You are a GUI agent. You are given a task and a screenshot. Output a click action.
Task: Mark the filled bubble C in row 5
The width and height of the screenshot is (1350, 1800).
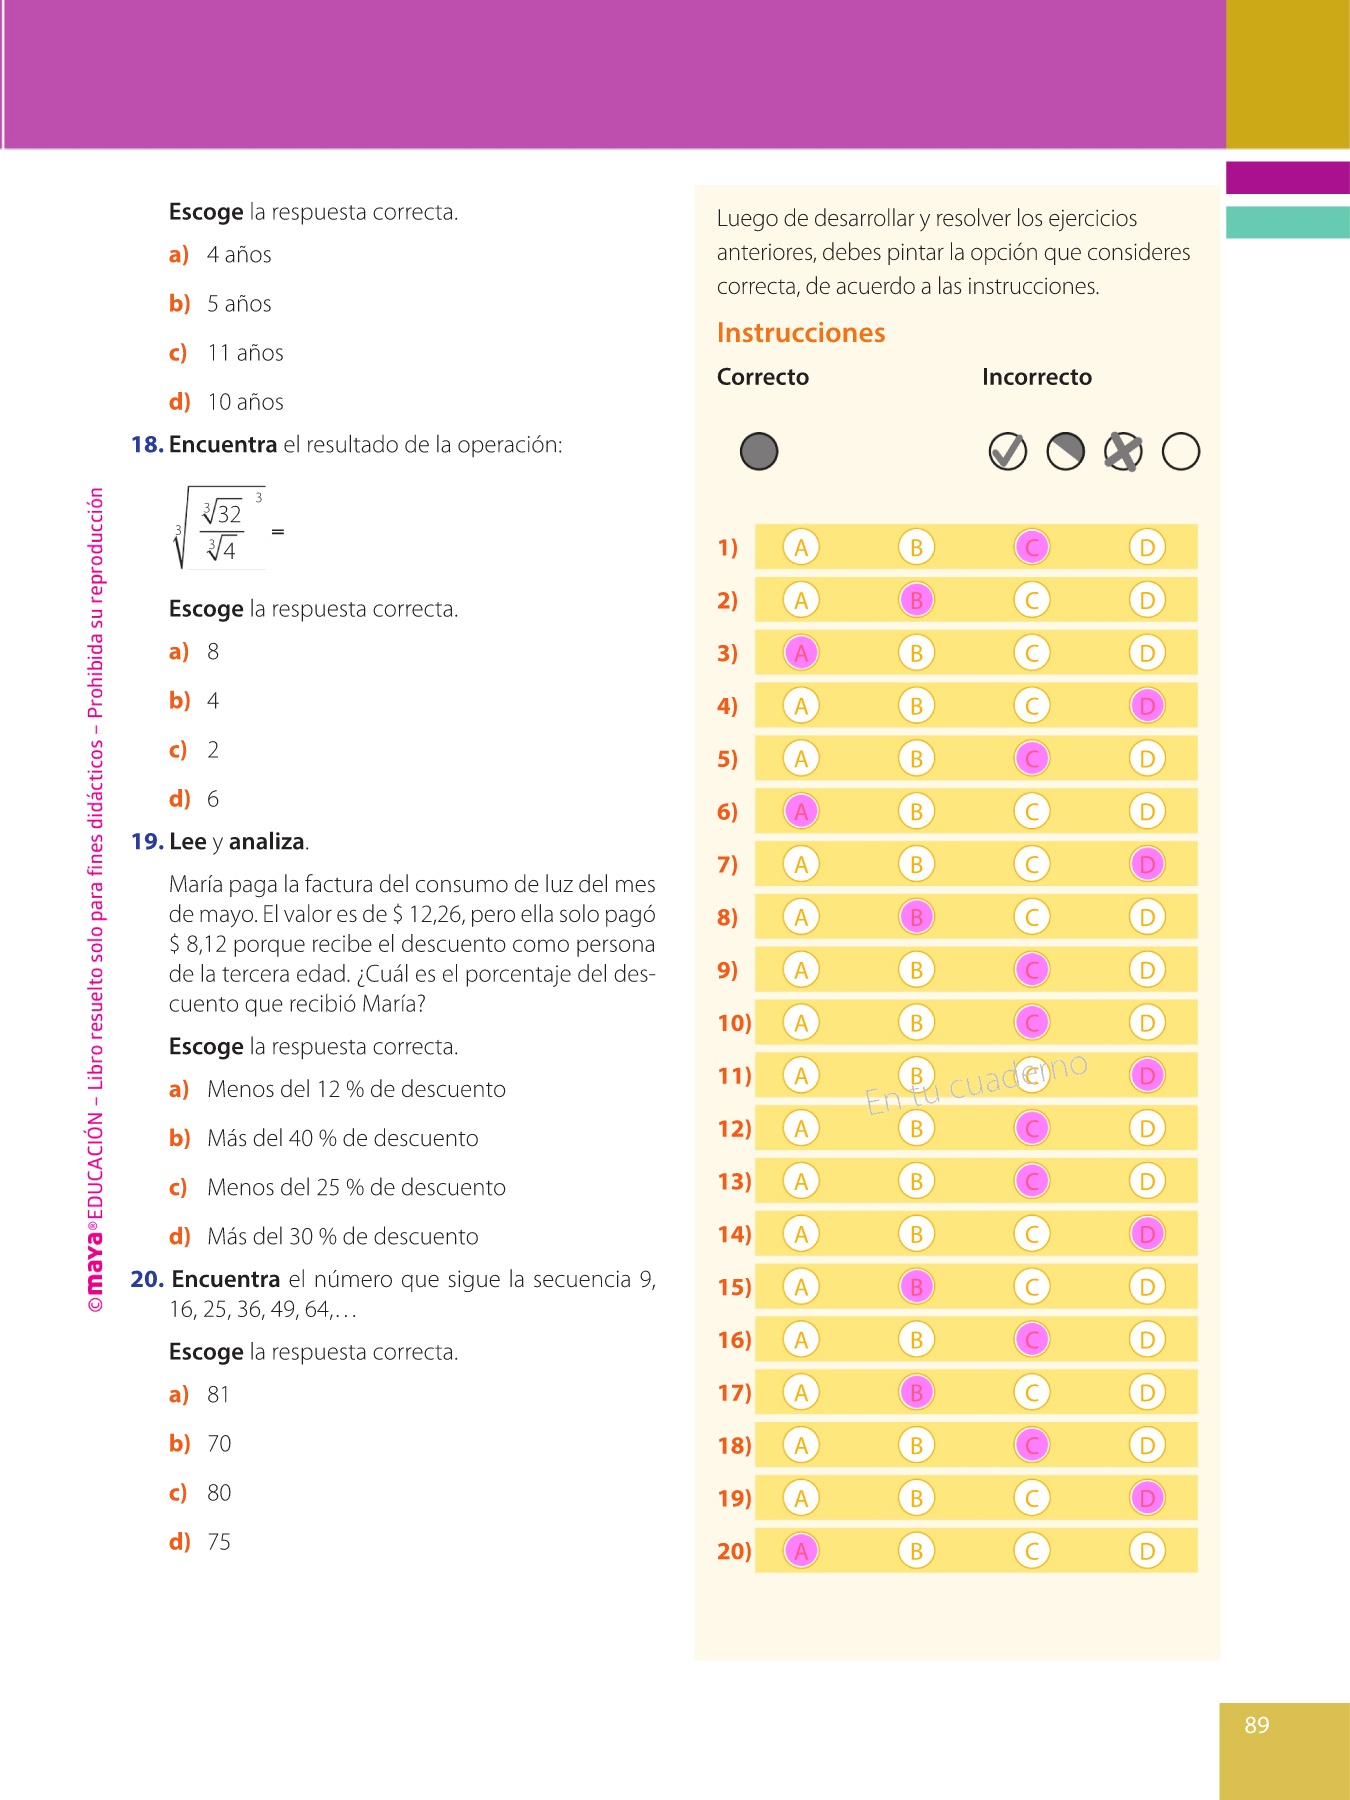pyautogui.click(x=1032, y=759)
